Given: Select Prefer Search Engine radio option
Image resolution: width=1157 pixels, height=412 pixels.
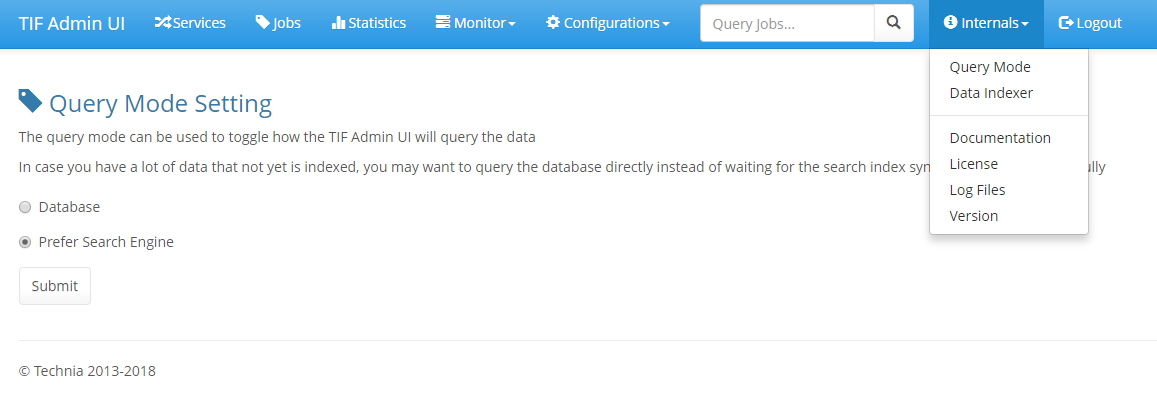Looking at the screenshot, I should click(25, 242).
